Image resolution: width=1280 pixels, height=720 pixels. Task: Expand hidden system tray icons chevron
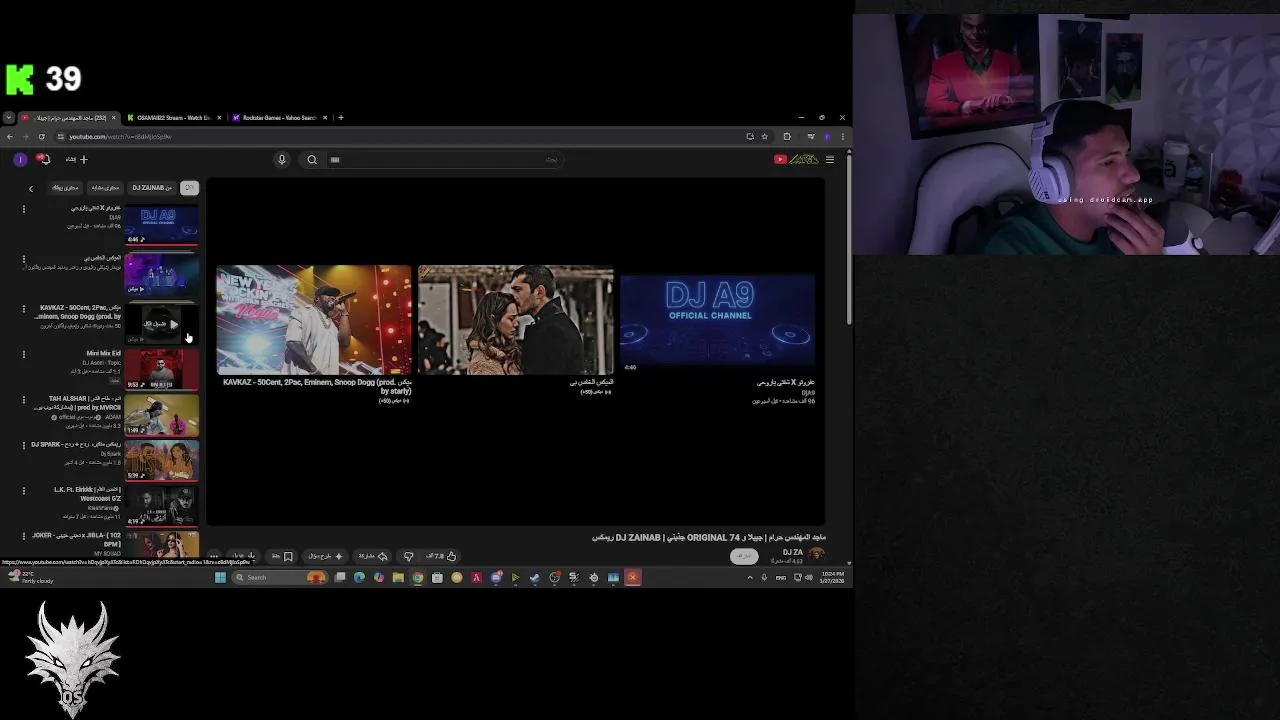tap(750, 577)
